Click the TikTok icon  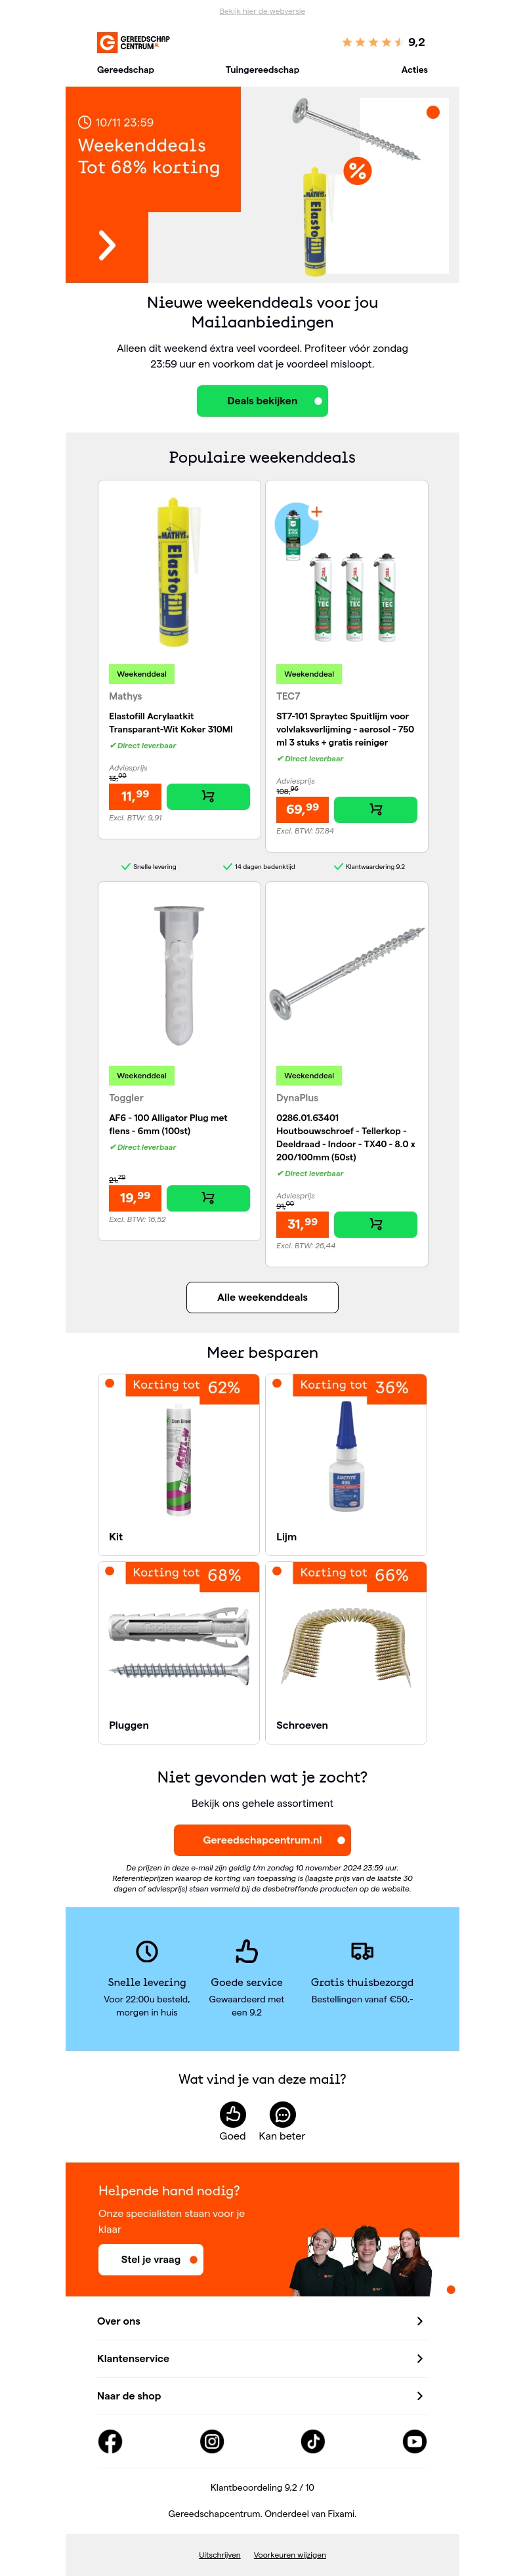click(313, 2441)
